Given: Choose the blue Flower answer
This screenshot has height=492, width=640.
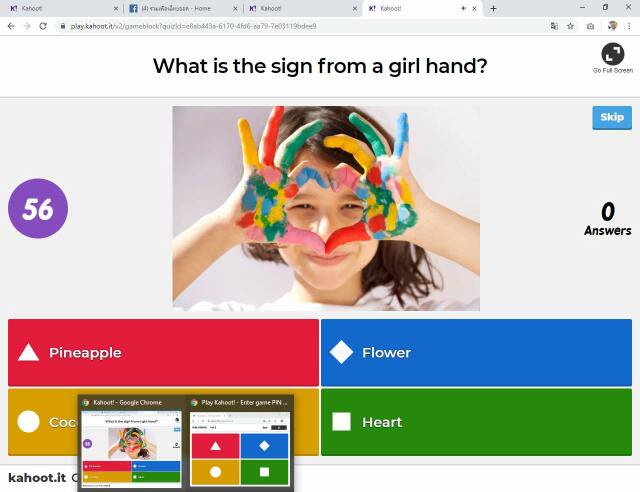Looking at the screenshot, I should (x=476, y=352).
